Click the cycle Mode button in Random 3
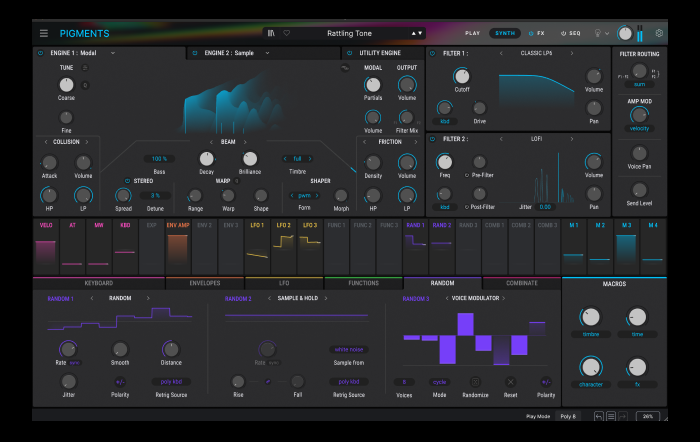This screenshot has height=442, width=700. click(439, 382)
